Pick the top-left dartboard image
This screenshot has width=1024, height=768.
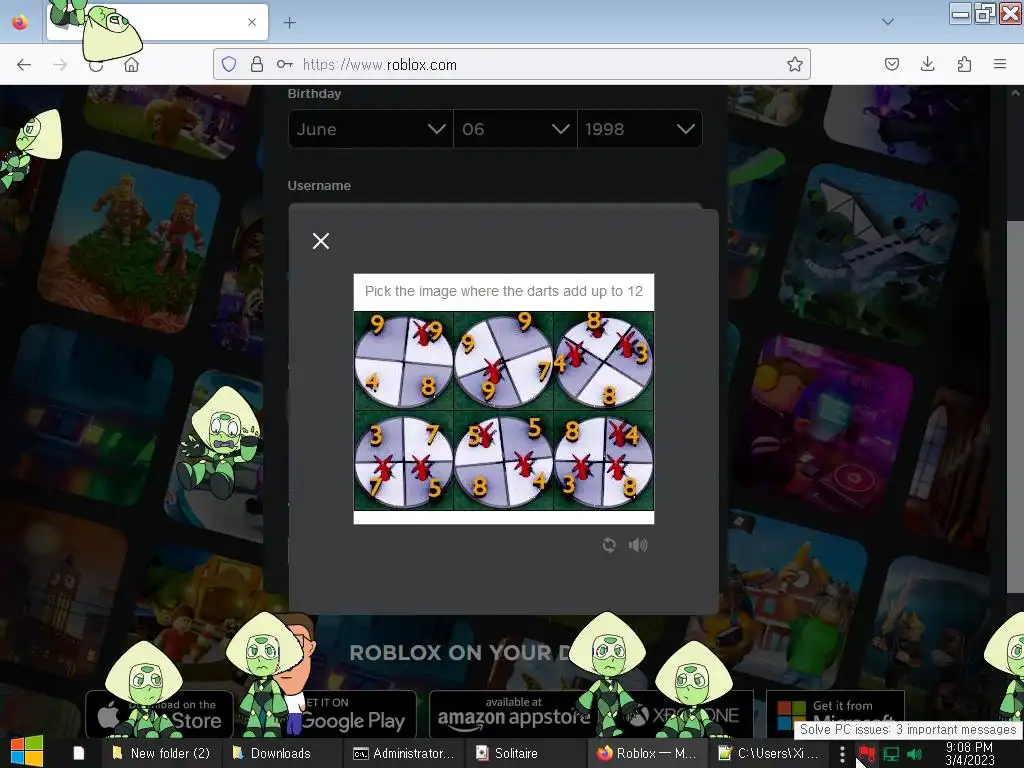pos(404,361)
